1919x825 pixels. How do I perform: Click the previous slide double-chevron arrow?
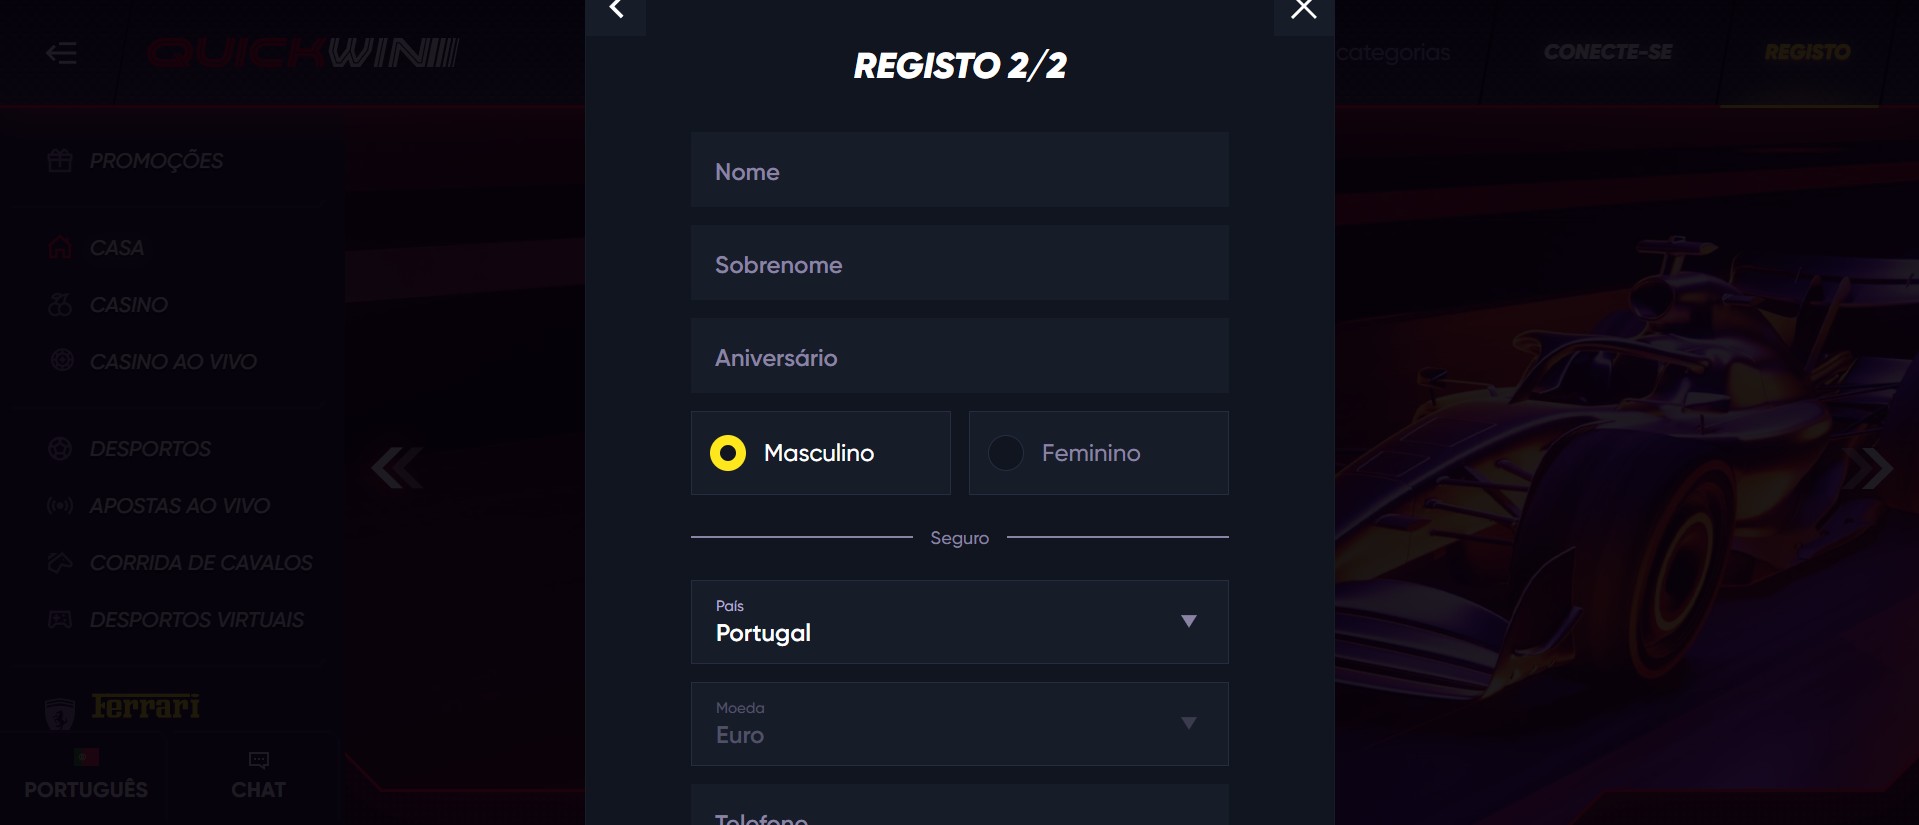(396, 468)
